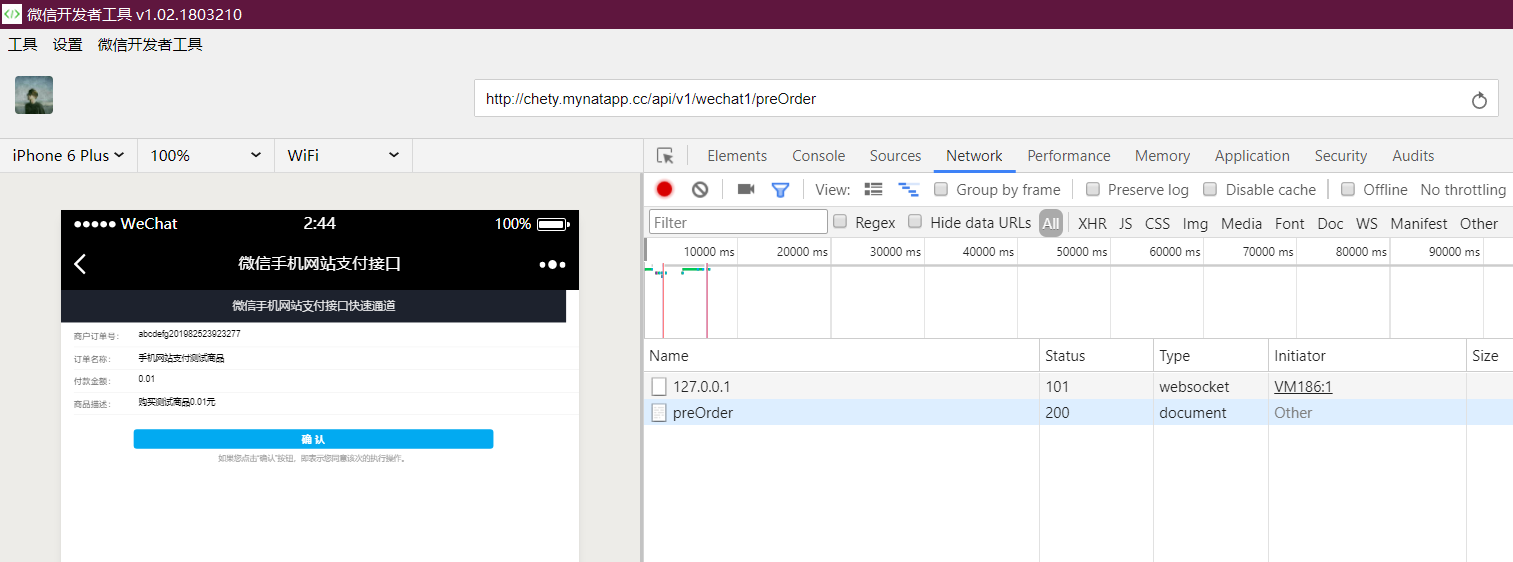Click the blue 确认 confirm button
Viewport: 1513px width, 562px height.
coord(313,439)
